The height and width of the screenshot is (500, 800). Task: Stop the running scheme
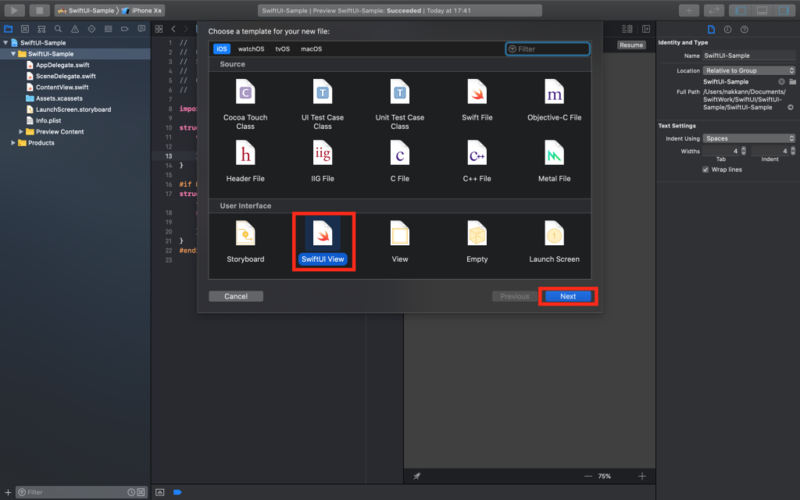point(39,10)
